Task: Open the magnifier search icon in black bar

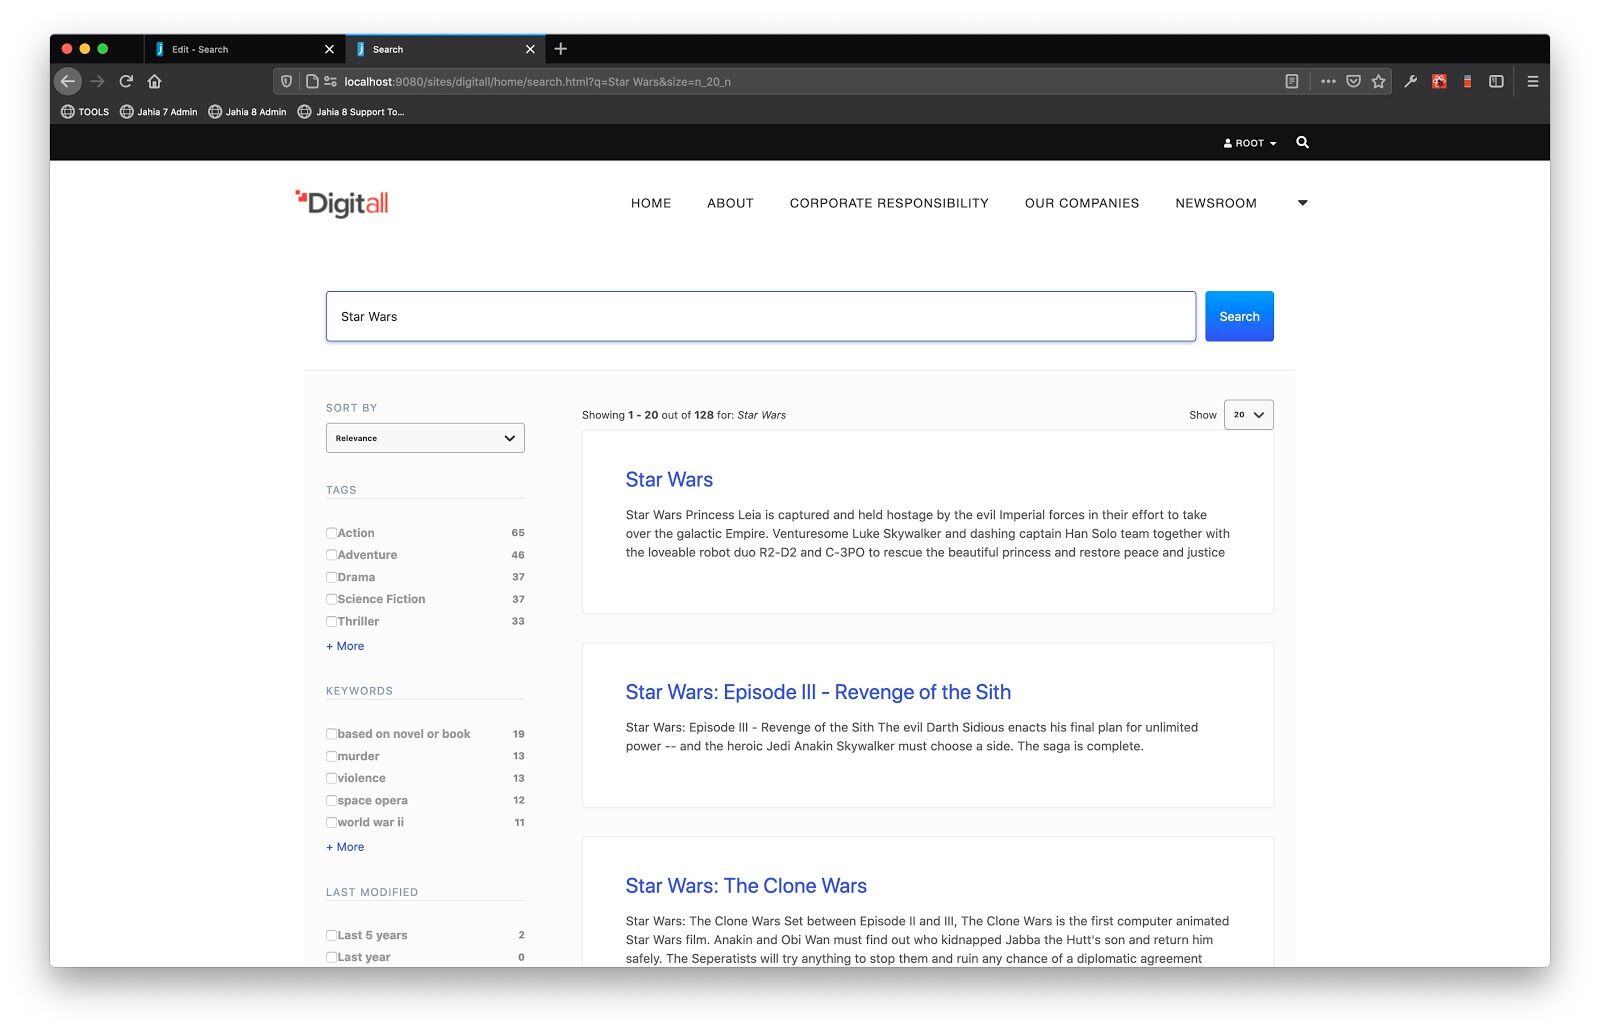Action: [1302, 143]
